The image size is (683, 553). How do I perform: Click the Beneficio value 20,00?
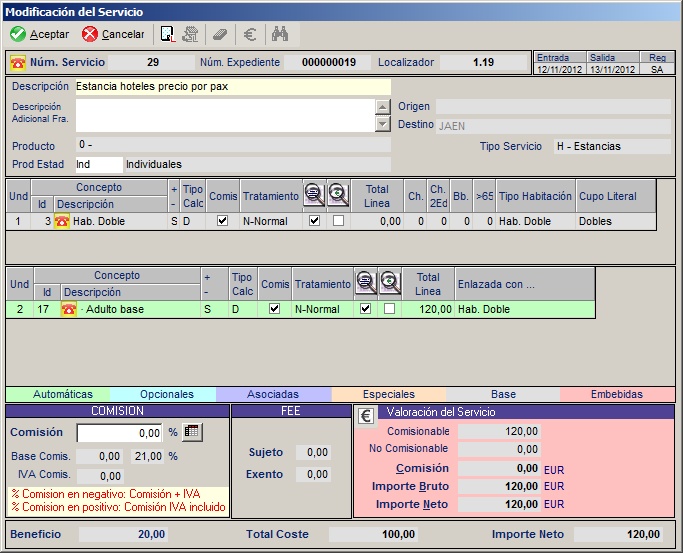pyautogui.click(x=123, y=534)
